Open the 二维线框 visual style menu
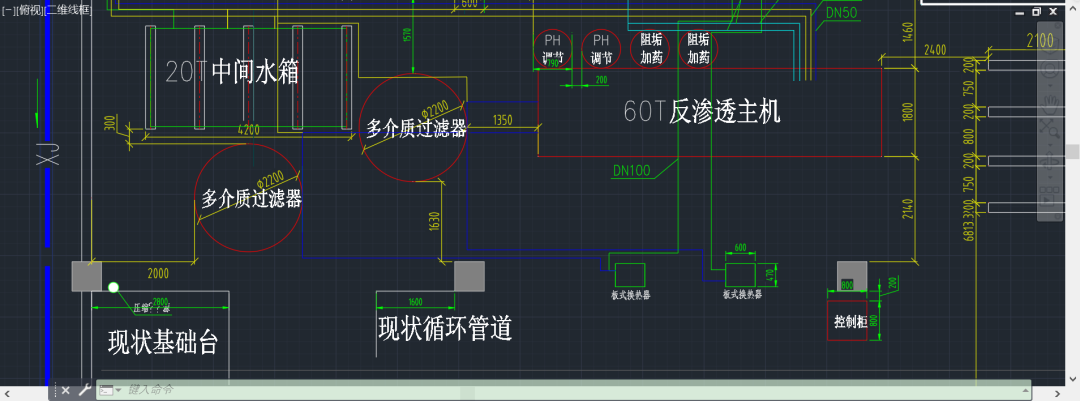The width and height of the screenshot is (1080, 401). tap(70, 9)
